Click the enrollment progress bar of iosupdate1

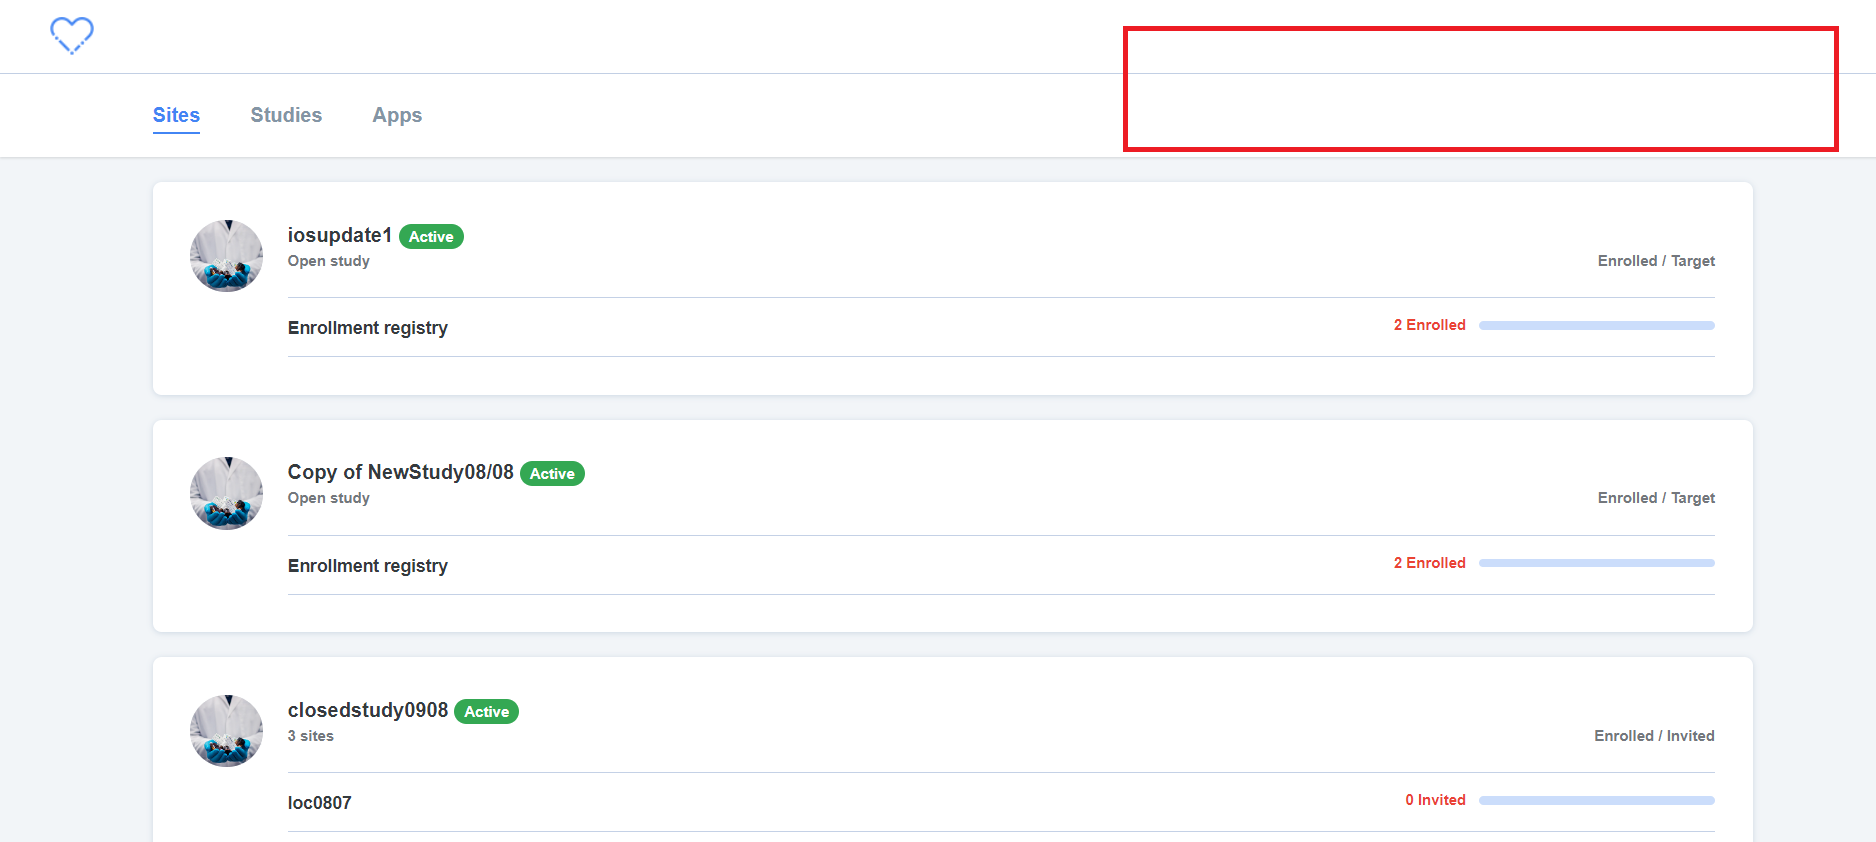coord(1596,325)
